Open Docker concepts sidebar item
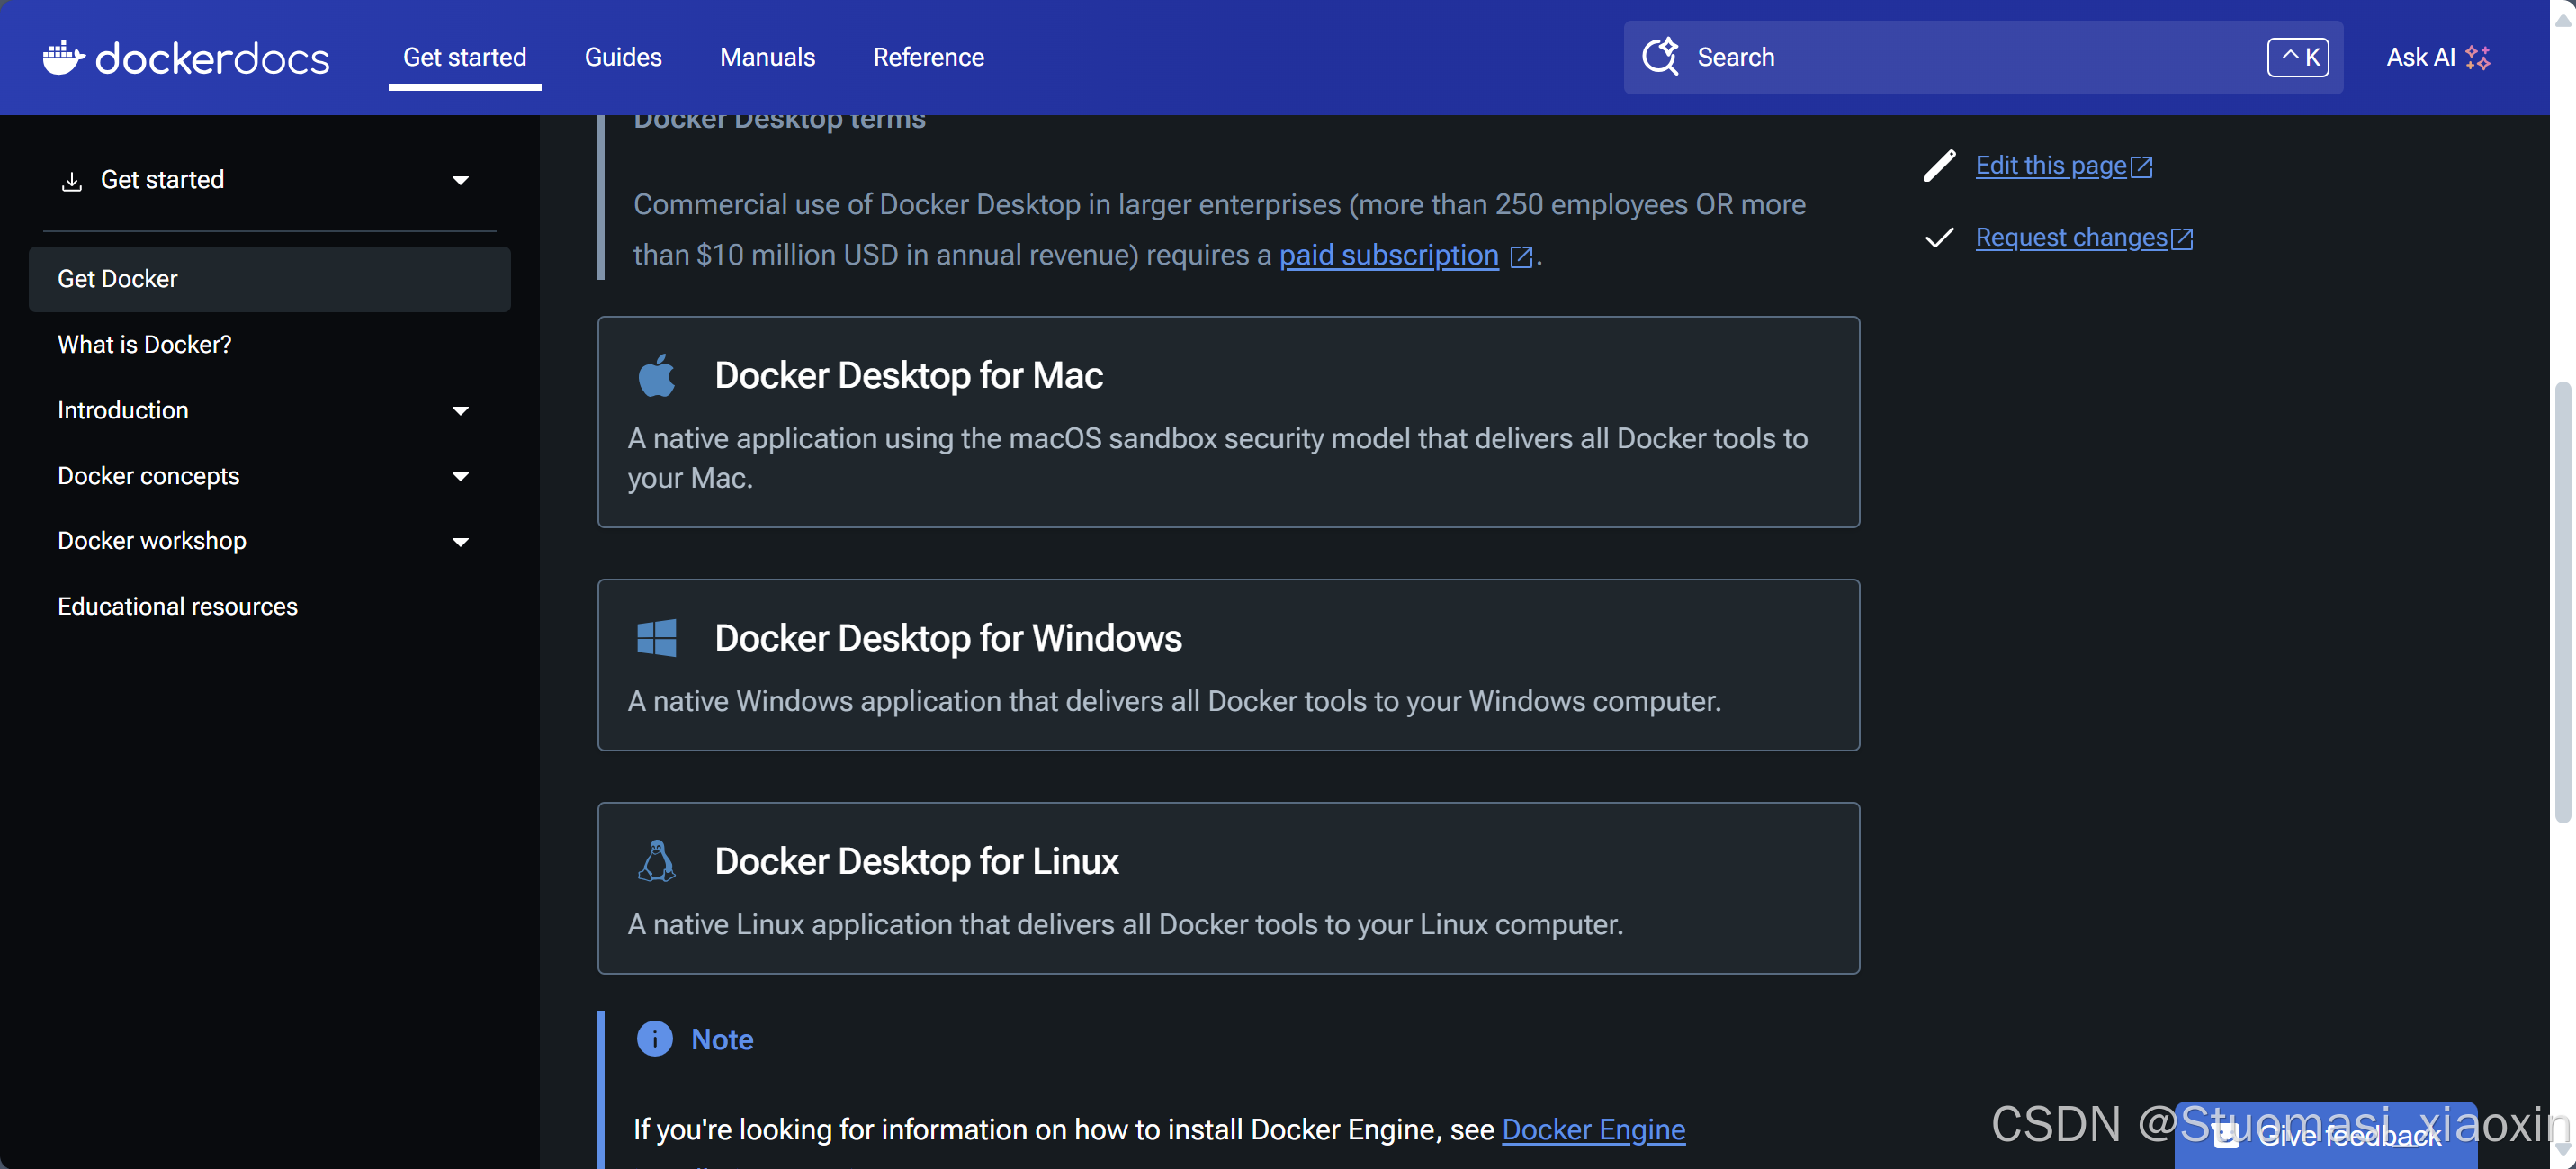The width and height of the screenshot is (2576, 1169). [148, 475]
